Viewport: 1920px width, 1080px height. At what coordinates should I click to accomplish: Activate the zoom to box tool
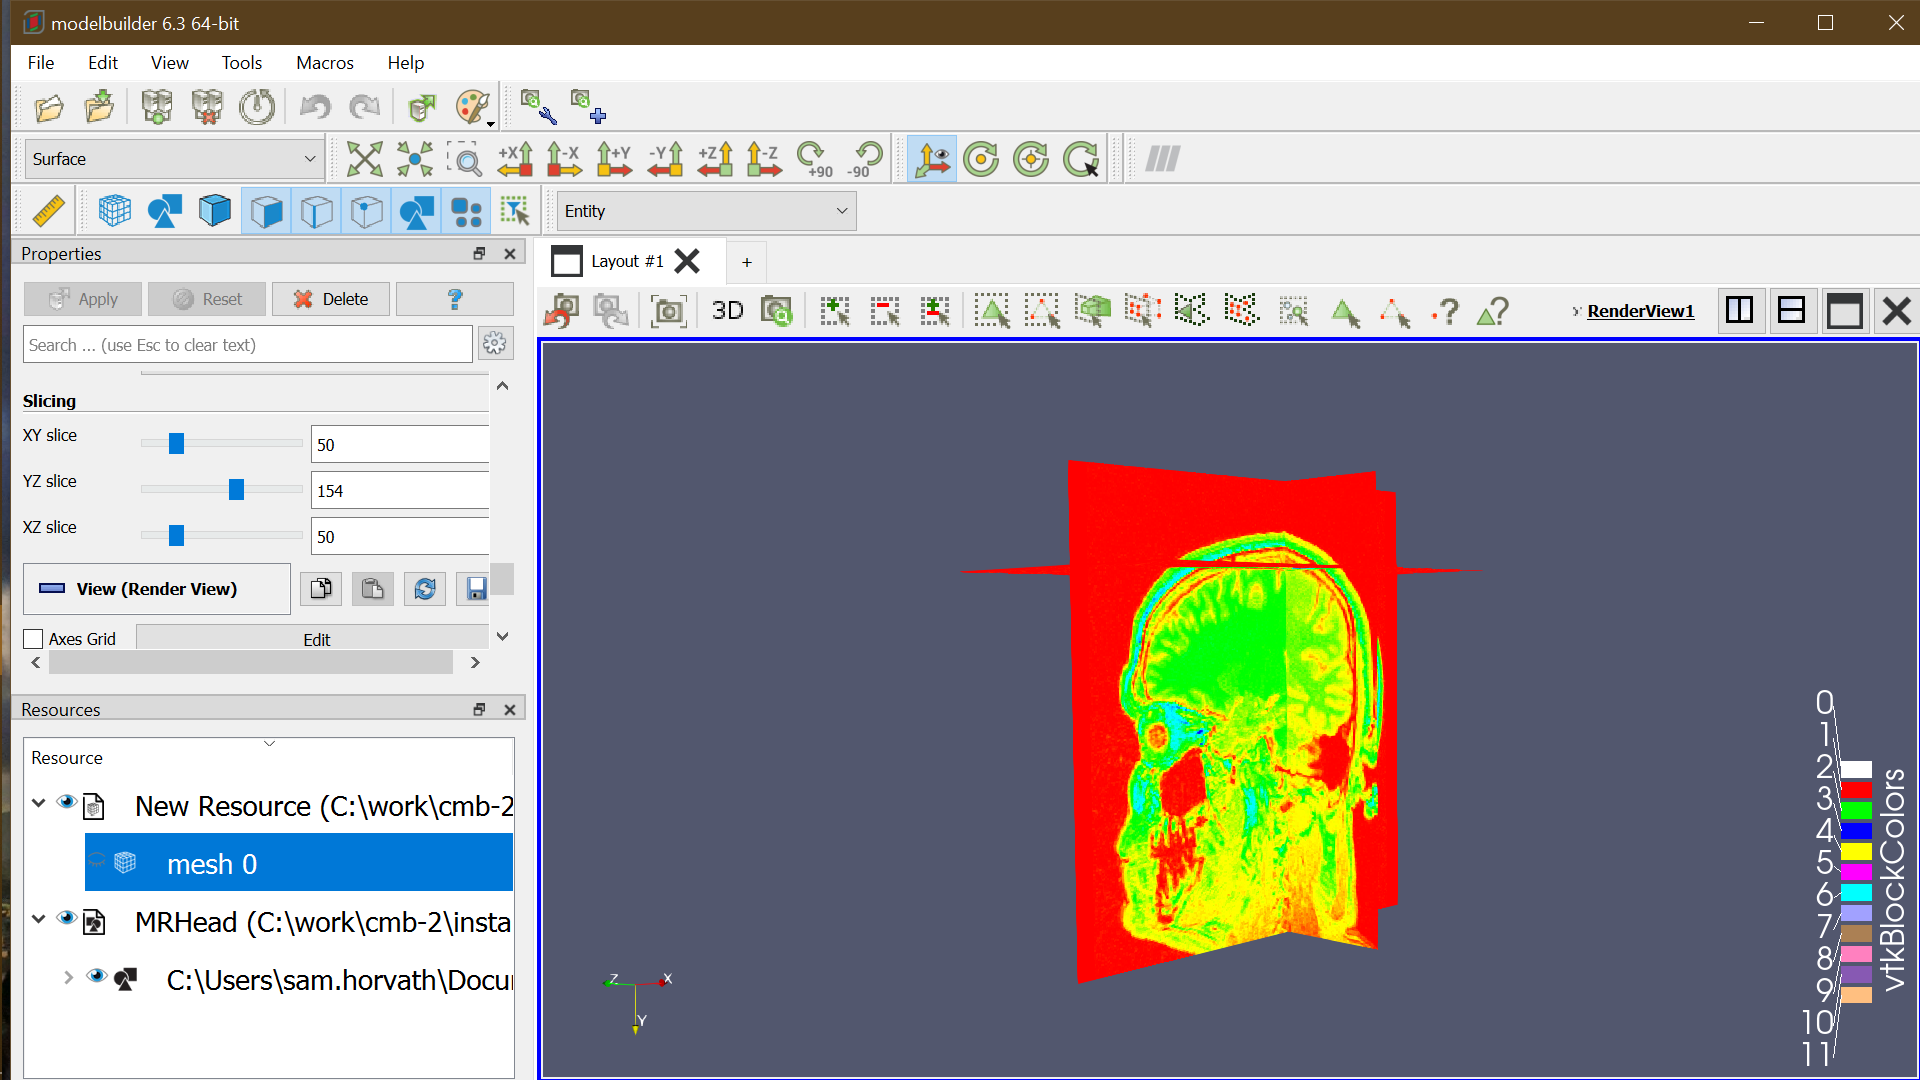click(x=465, y=158)
